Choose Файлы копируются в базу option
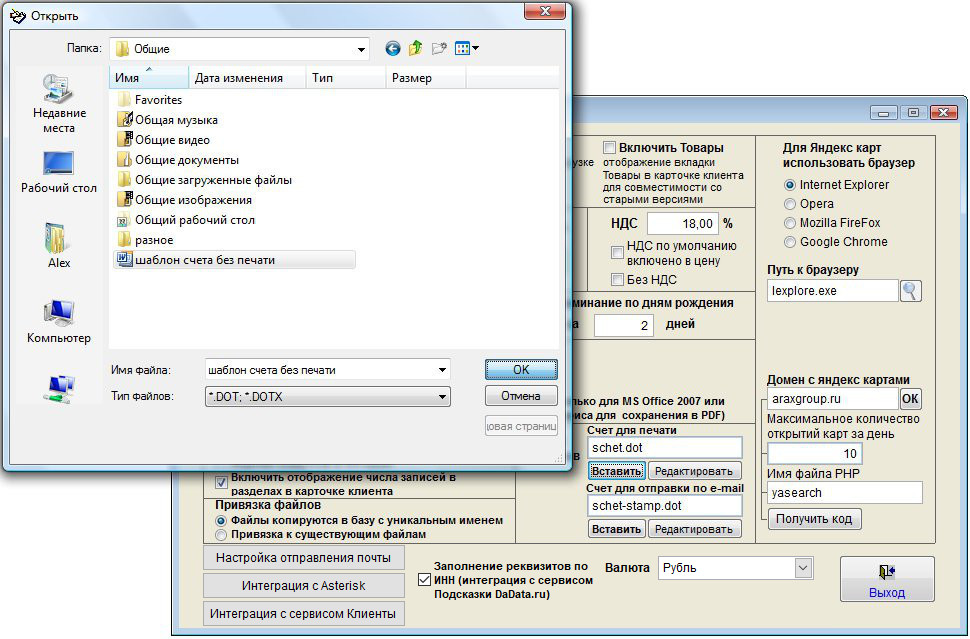The width and height of the screenshot is (970, 639). [220, 521]
